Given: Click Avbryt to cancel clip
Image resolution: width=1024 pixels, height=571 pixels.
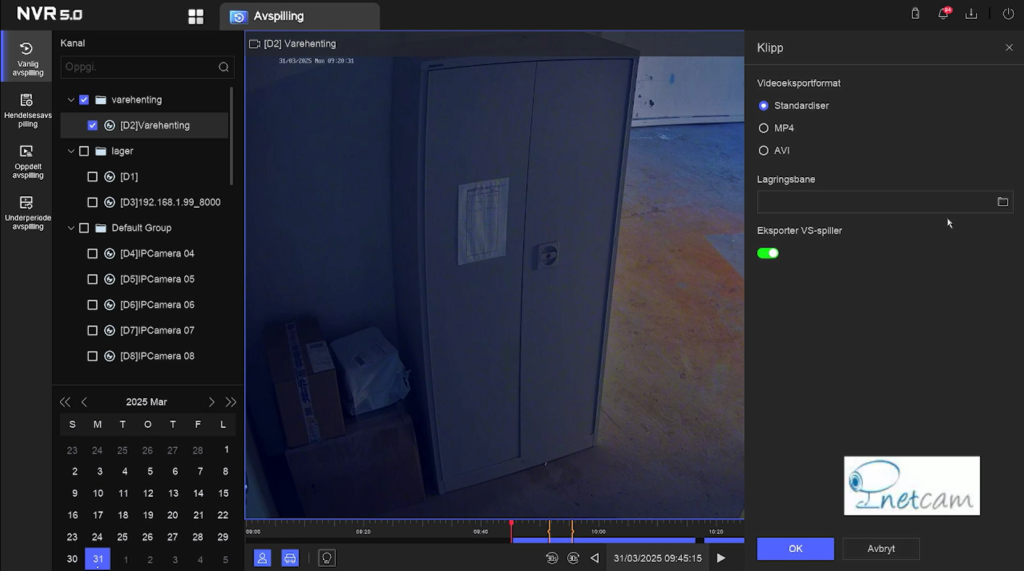Looking at the screenshot, I should [881, 549].
